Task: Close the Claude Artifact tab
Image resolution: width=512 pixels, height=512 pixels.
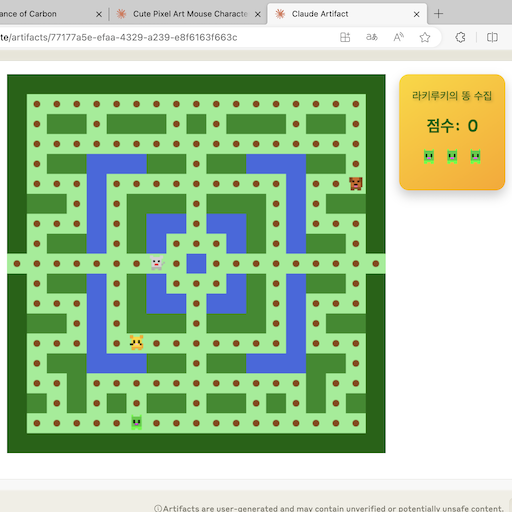Action: click(x=416, y=14)
